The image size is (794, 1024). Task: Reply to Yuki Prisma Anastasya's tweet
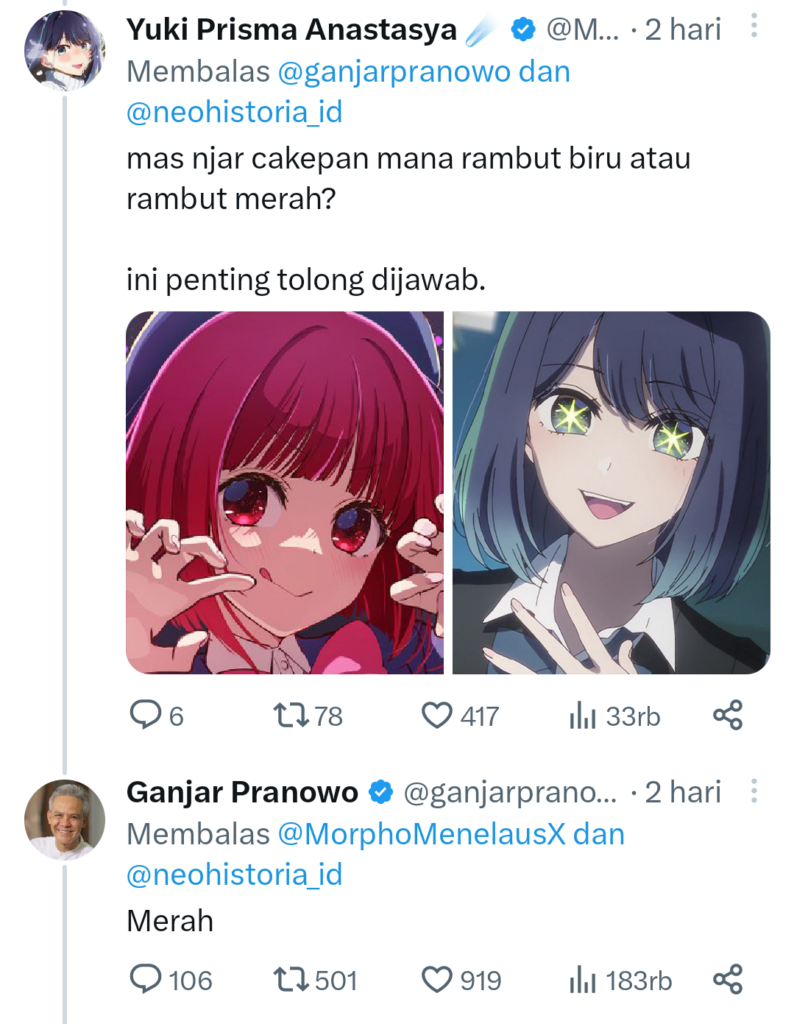147,715
